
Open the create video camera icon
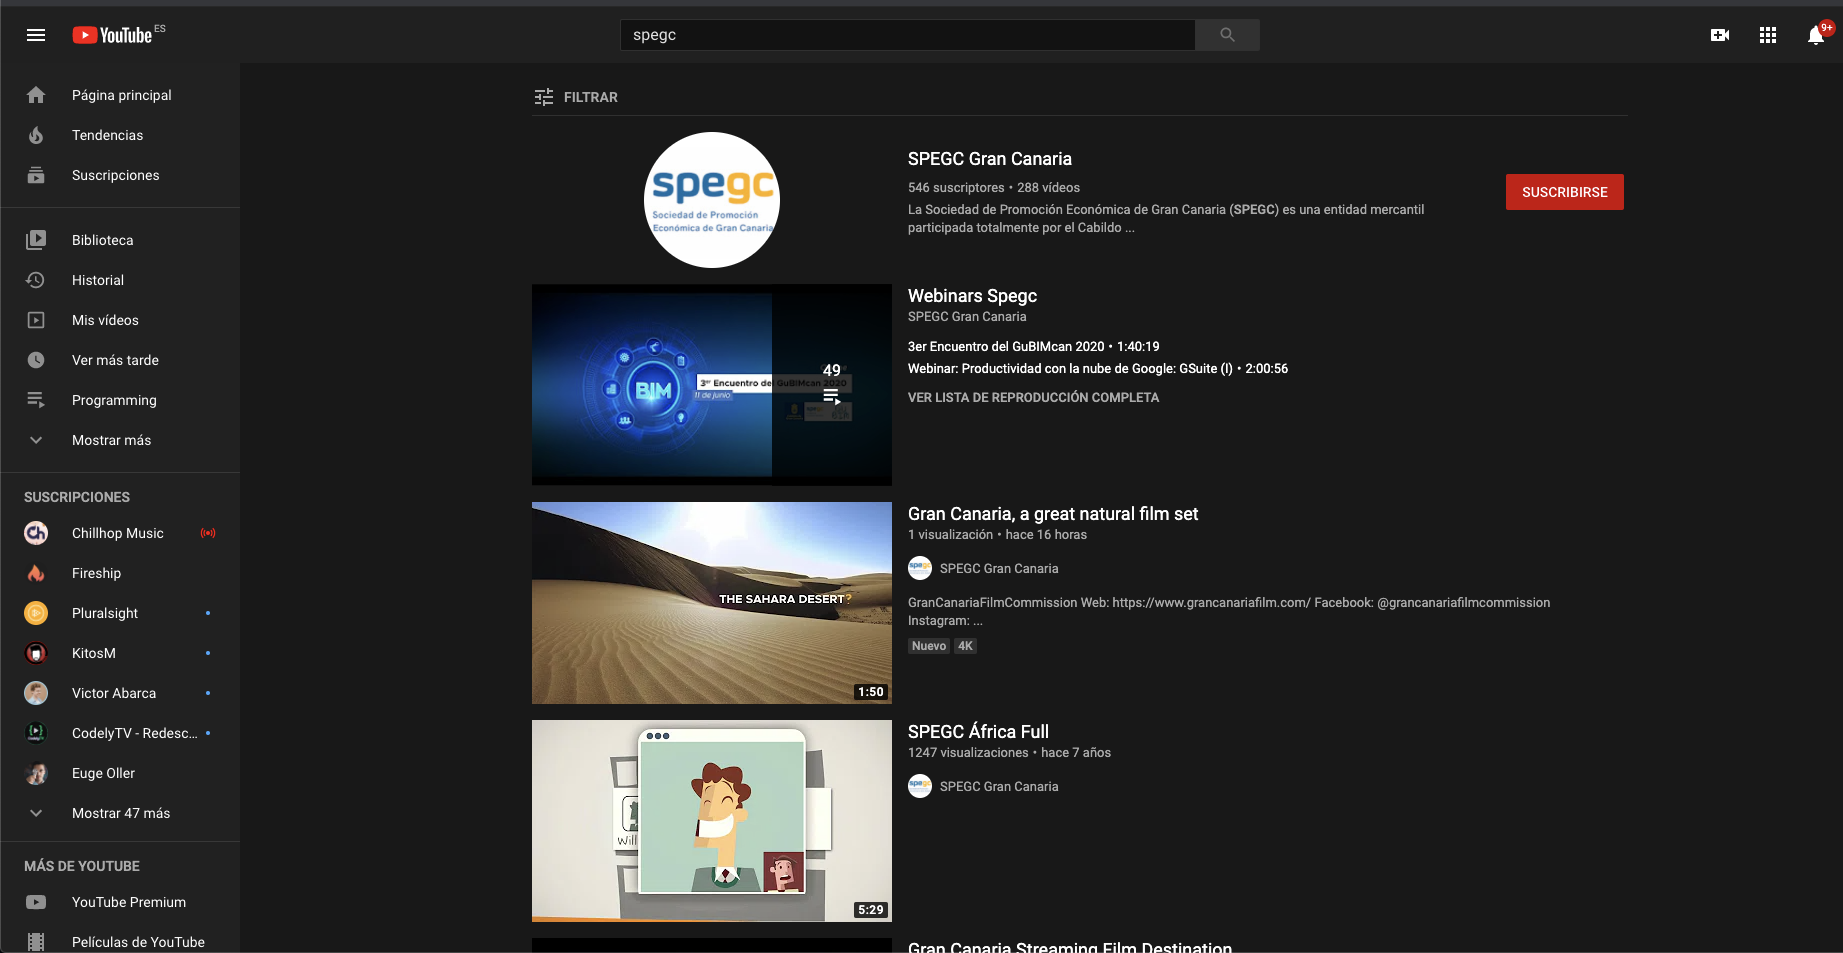[x=1720, y=35]
